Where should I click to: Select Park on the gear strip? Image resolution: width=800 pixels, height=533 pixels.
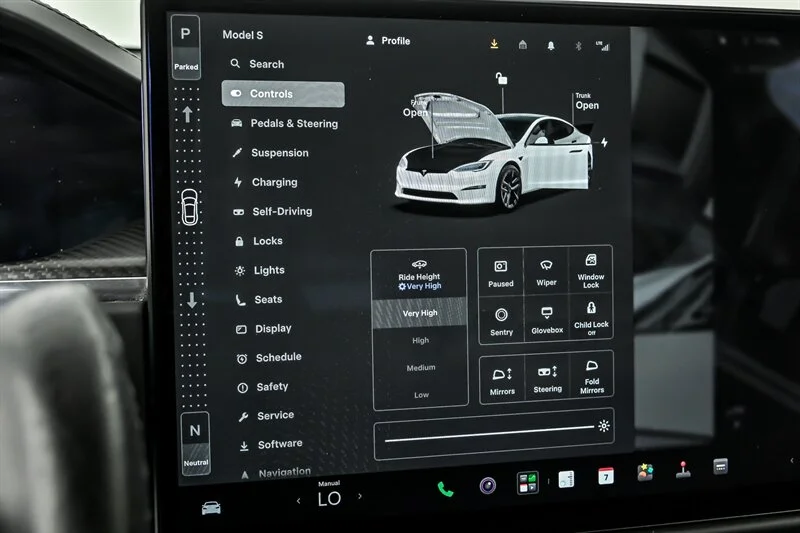tap(186, 47)
